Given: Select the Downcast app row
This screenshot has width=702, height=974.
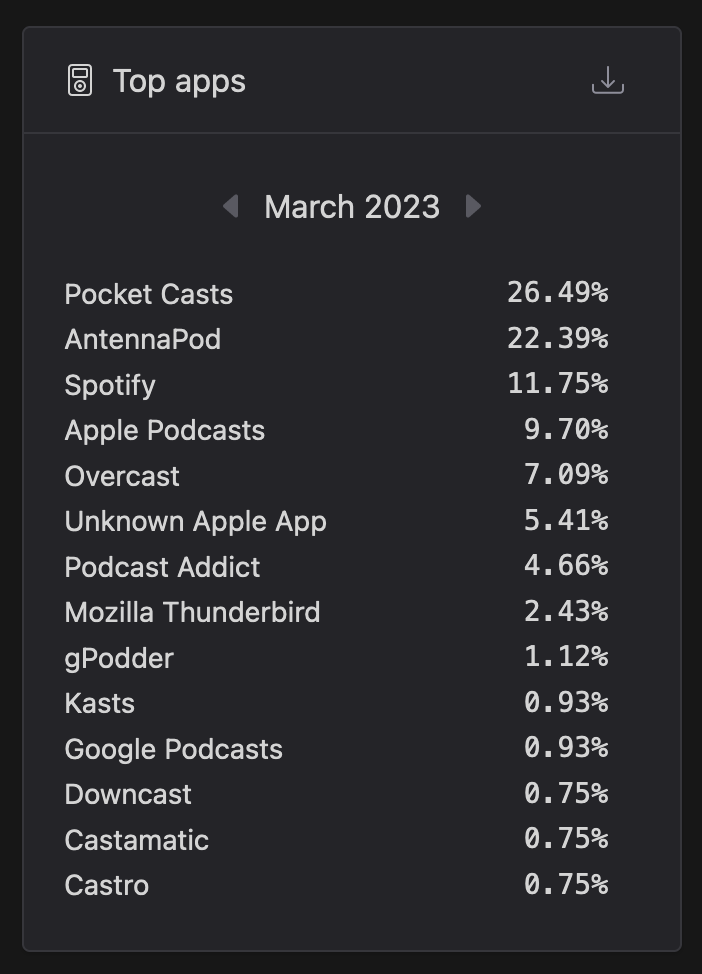Looking at the screenshot, I should (336, 794).
